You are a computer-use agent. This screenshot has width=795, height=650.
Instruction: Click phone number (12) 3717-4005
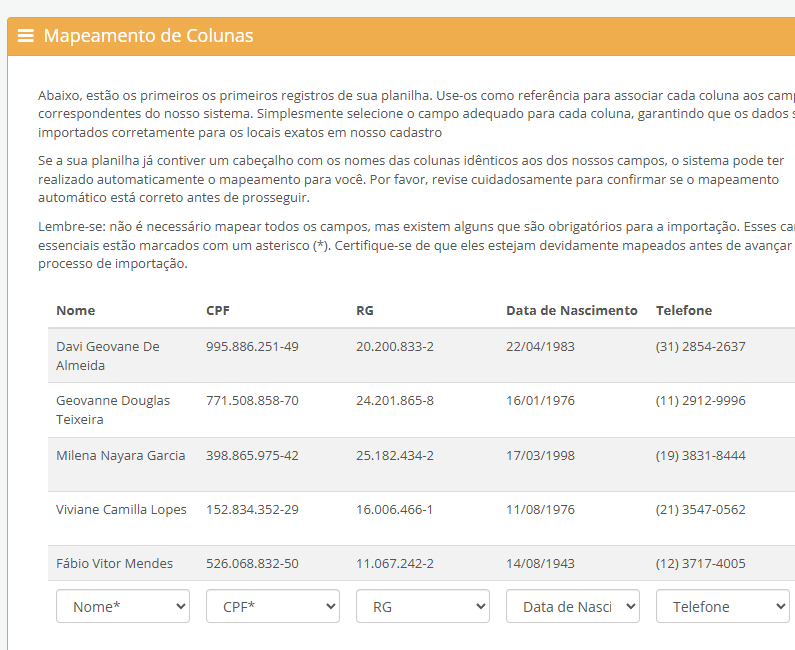click(701, 563)
